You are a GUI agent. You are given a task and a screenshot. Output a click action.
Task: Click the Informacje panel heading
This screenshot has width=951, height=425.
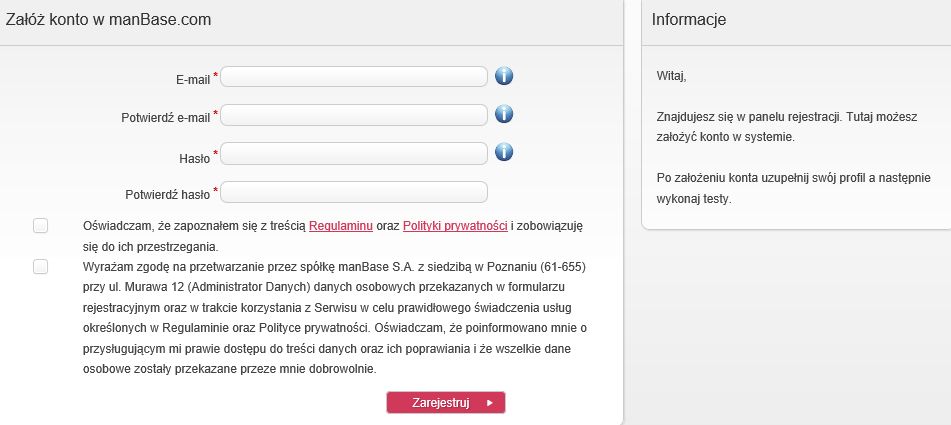point(688,19)
